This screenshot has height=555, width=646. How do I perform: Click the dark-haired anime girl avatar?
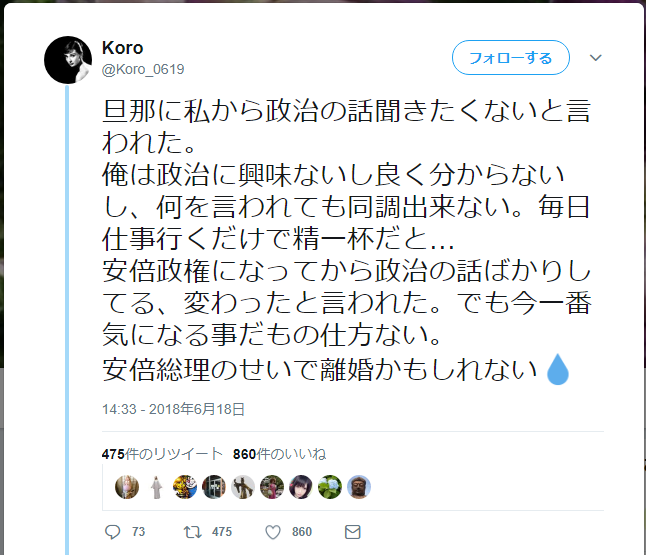(301, 487)
